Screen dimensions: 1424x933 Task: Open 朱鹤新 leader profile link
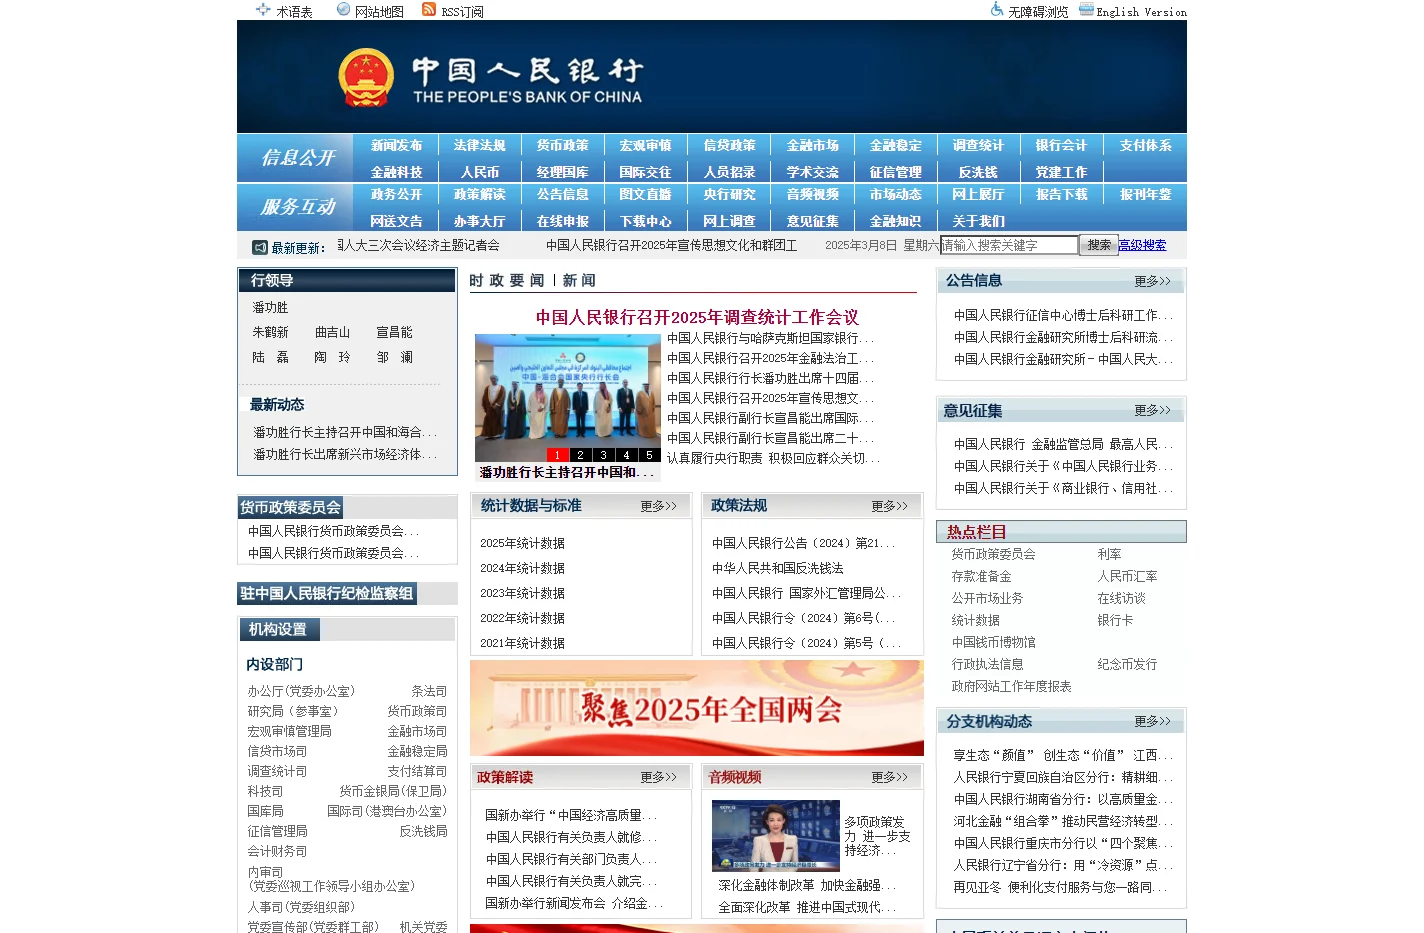(x=270, y=332)
